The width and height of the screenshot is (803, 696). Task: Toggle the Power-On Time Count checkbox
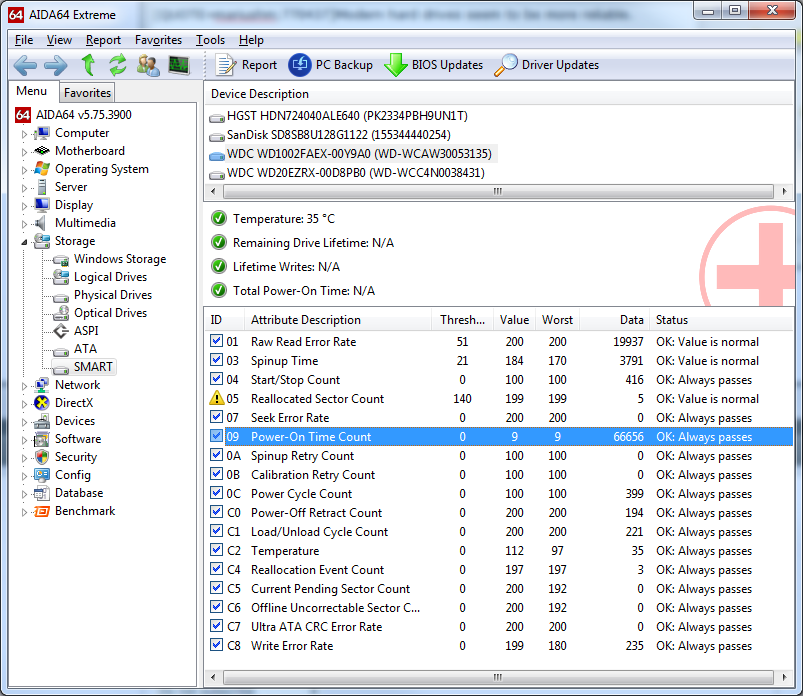(x=217, y=436)
